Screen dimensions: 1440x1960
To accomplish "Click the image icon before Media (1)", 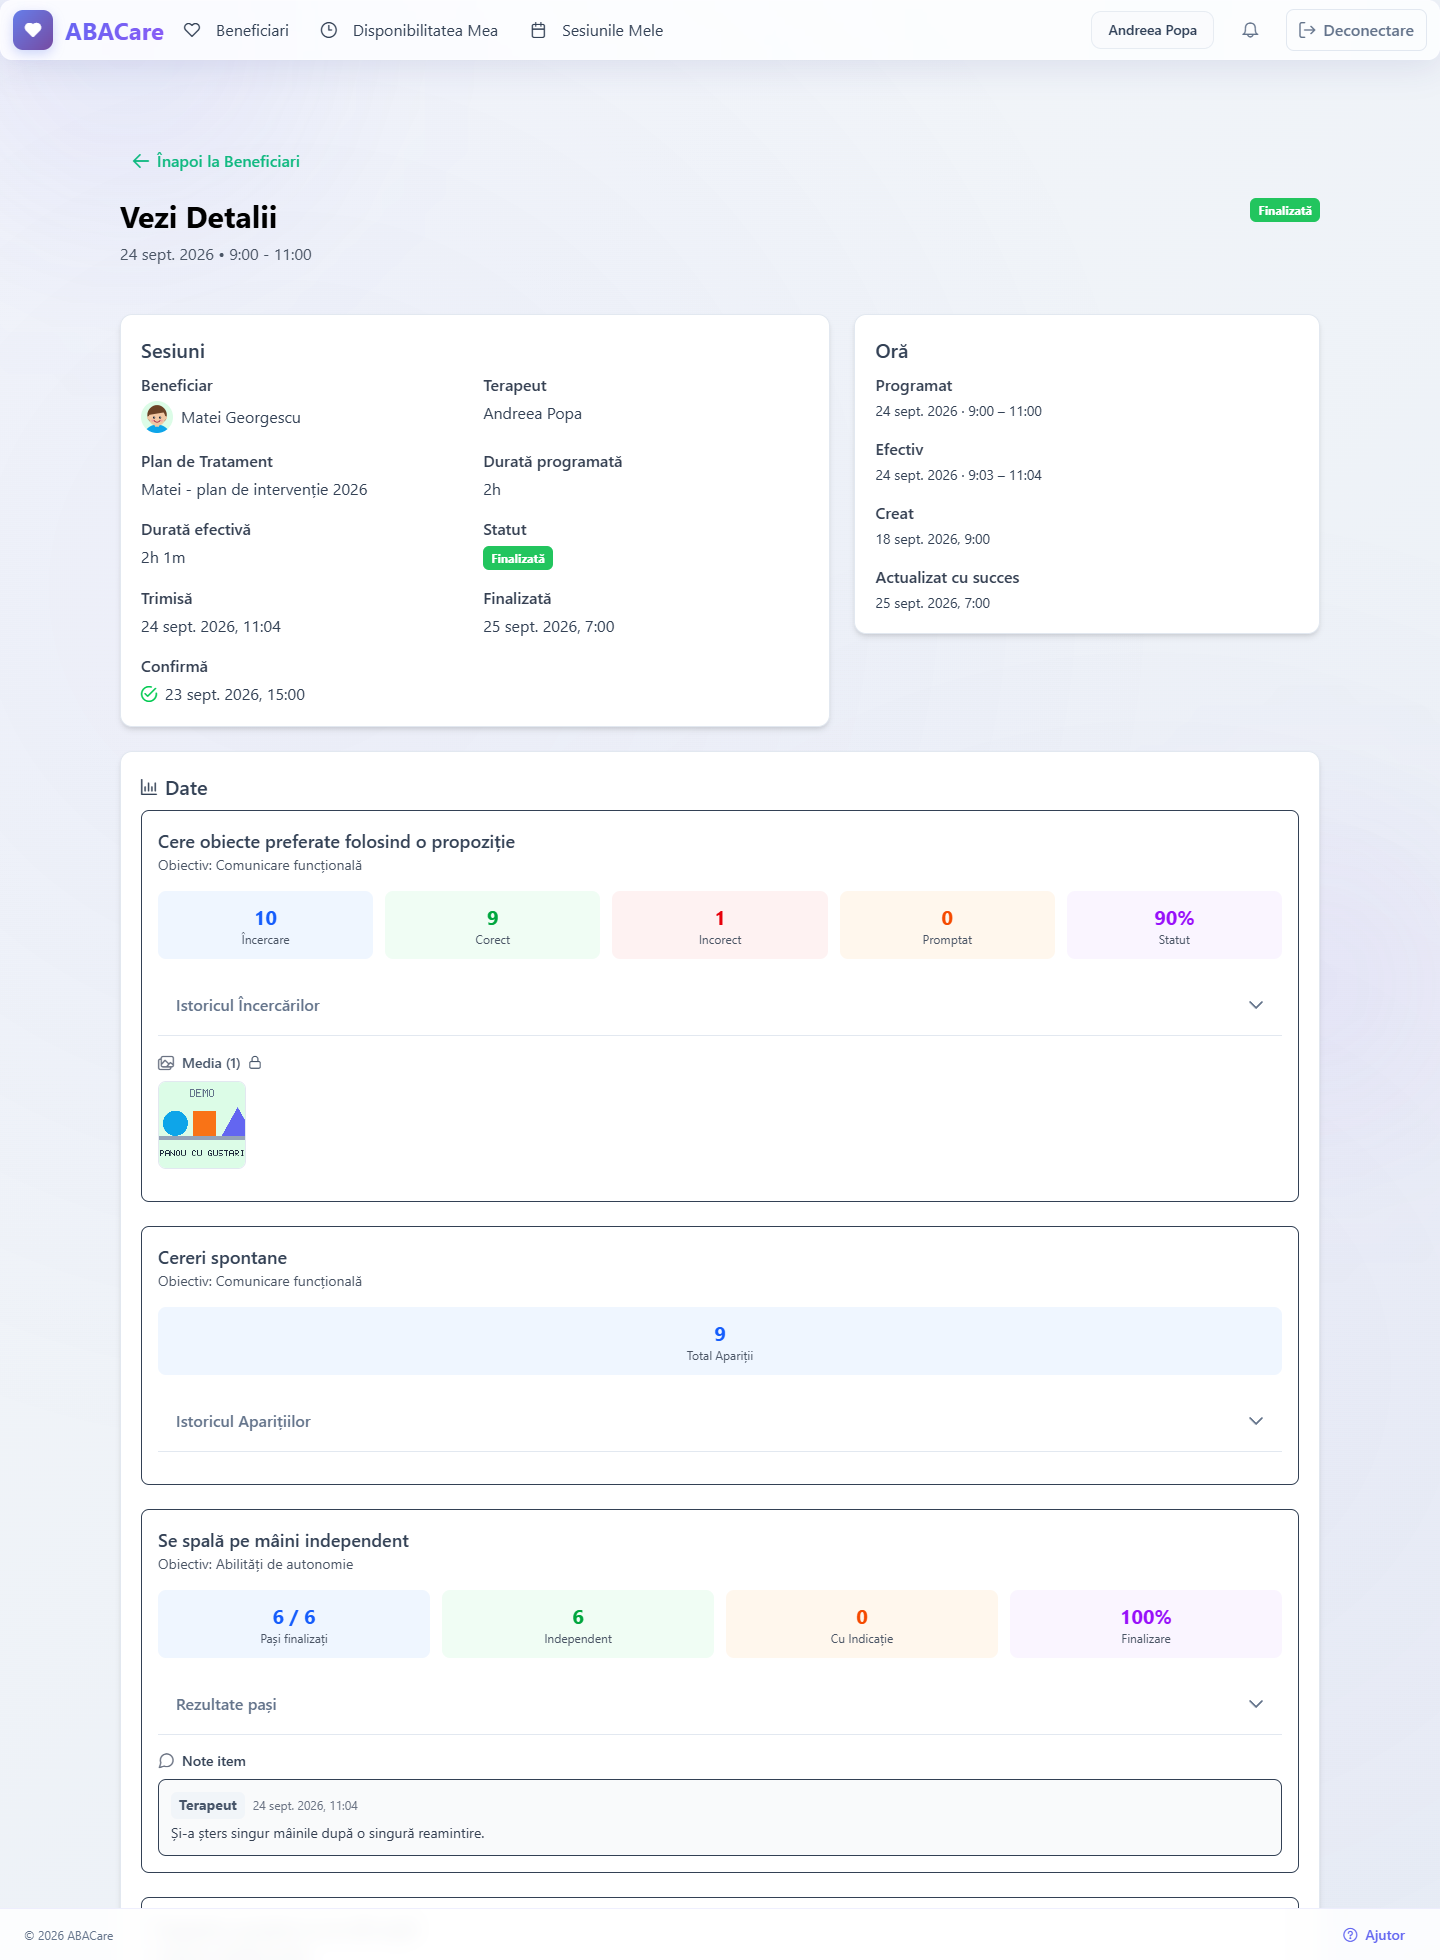I will pyautogui.click(x=166, y=1063).
